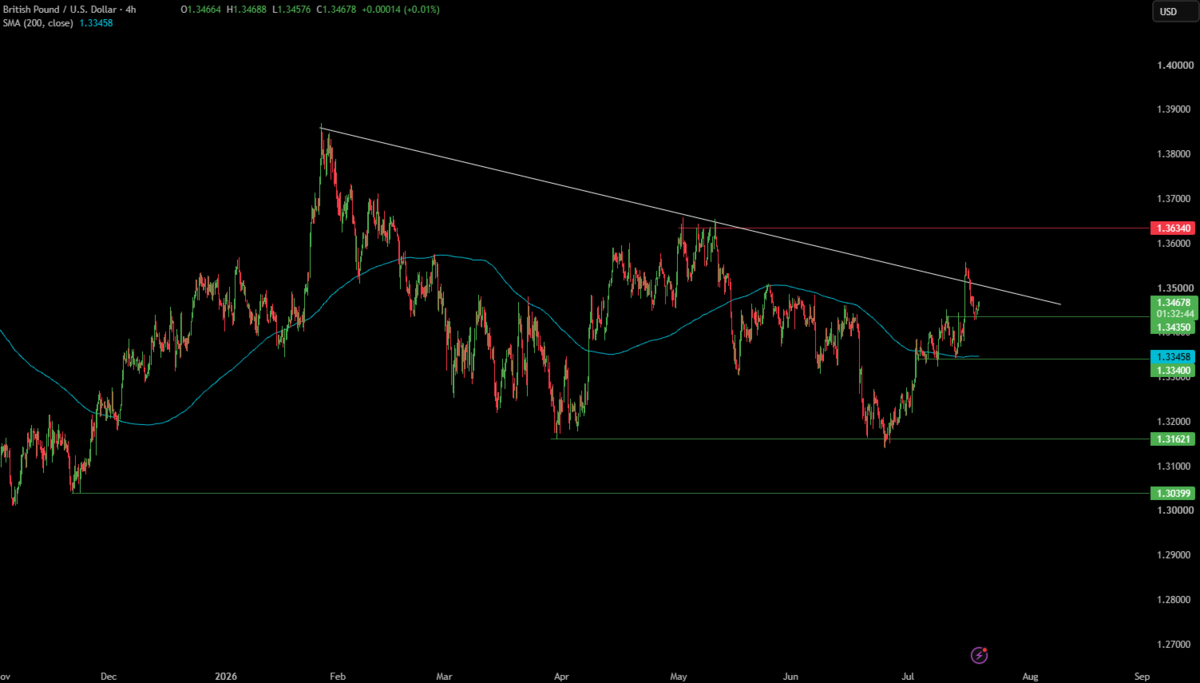Image resolution: width=1200 pixels, height=683 pixels.
Task: Select the 1.27000 level on price scale
Action: point(1172,645)
